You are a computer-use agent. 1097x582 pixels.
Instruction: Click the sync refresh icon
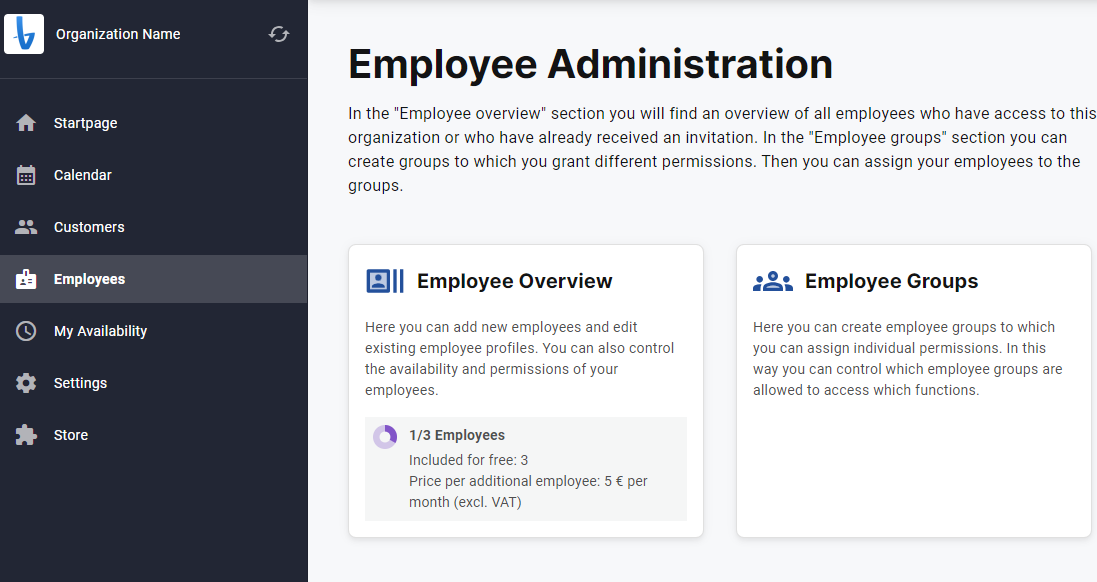point(278,34)
